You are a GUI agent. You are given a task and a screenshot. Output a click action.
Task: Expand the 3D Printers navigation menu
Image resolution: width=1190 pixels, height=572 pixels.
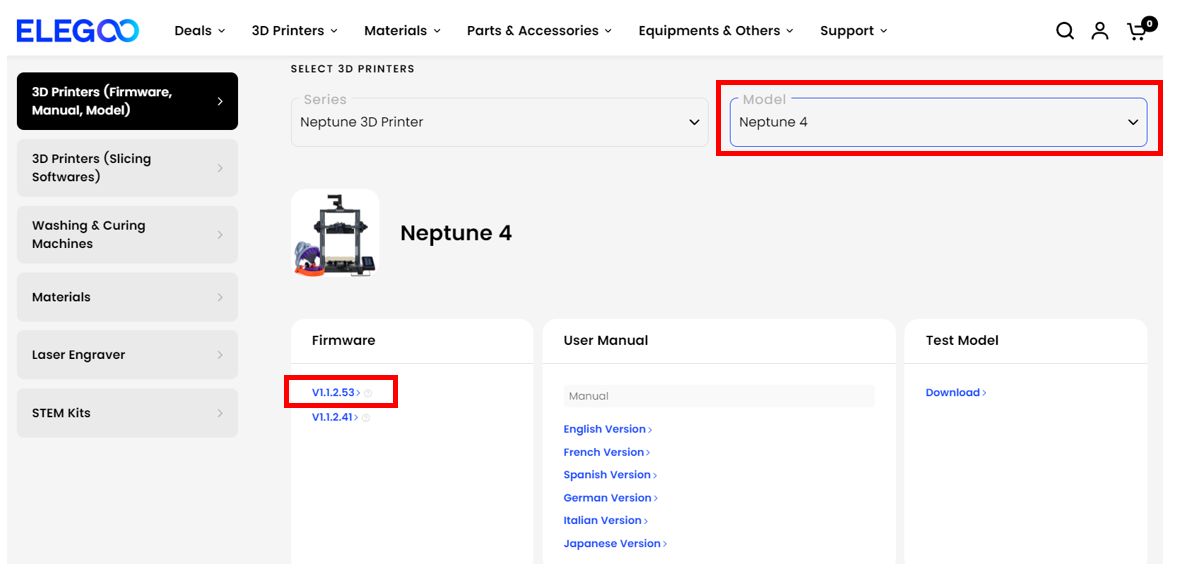pyautogui.click(x=294, y=31)
